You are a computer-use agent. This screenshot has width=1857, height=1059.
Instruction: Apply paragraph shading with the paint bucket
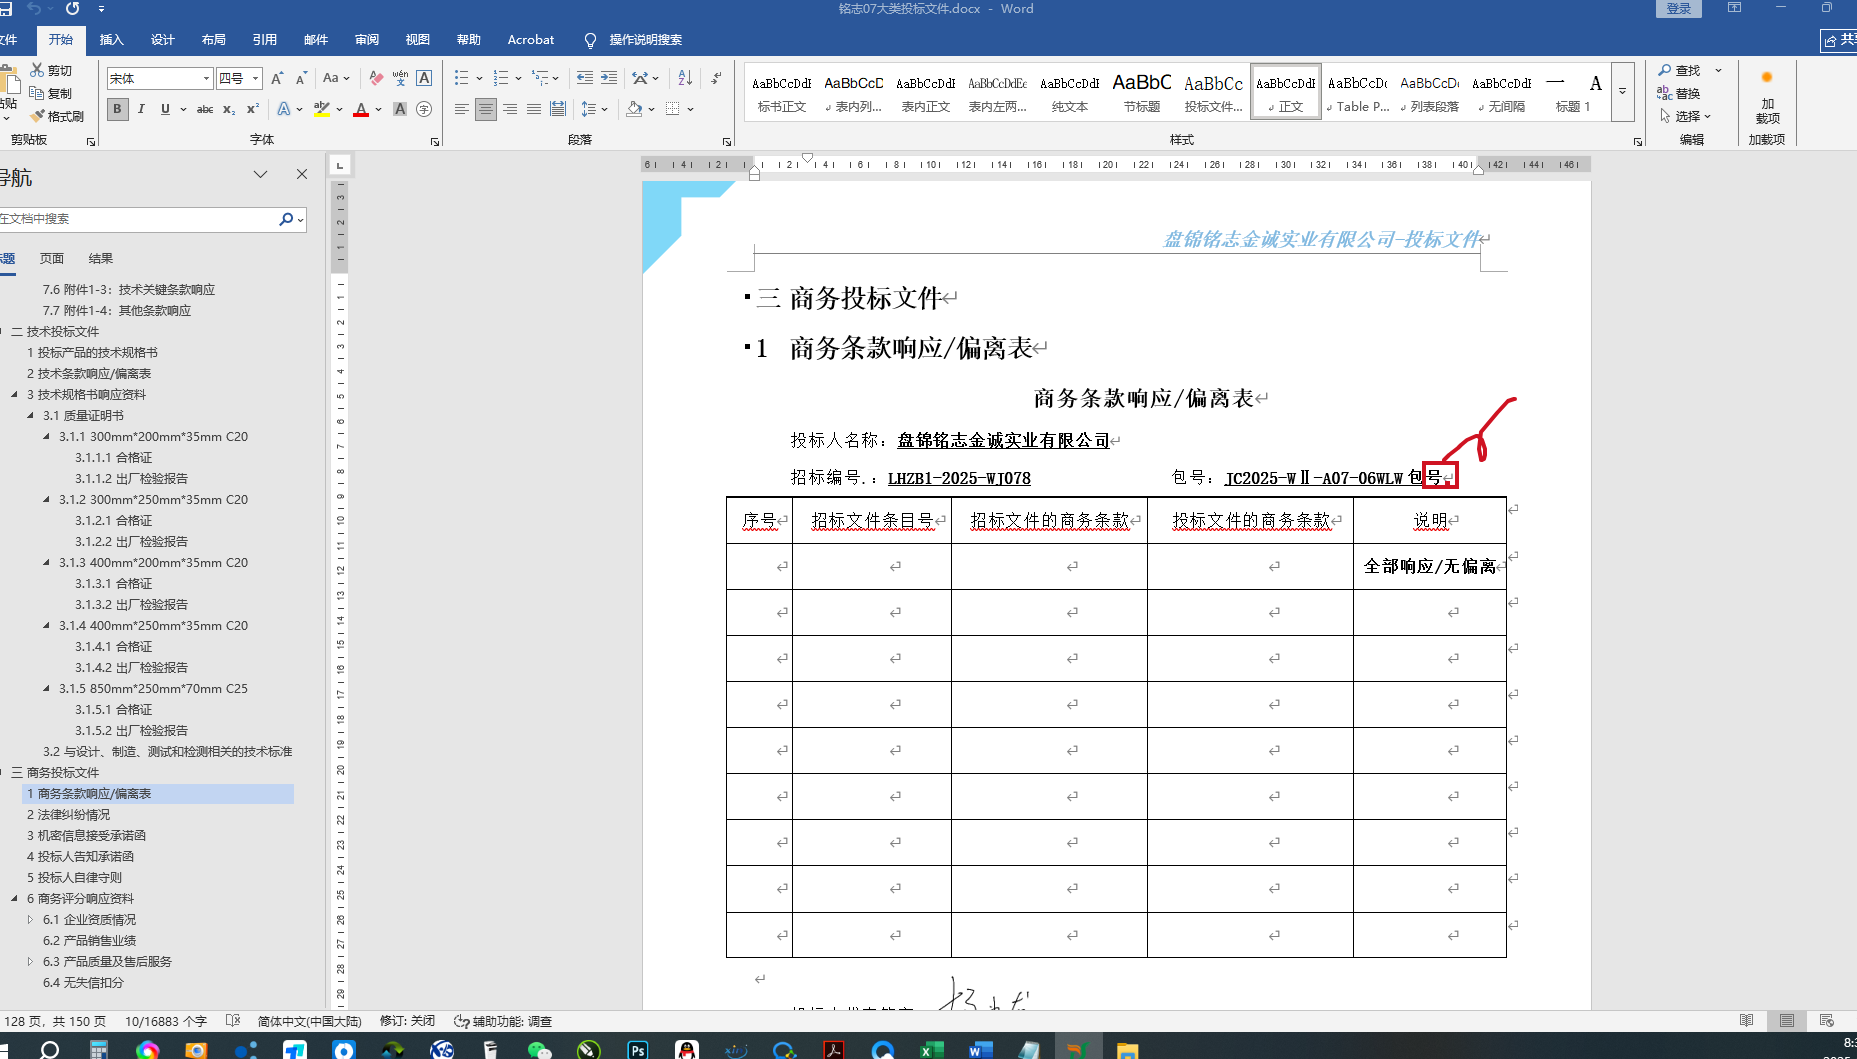pos(634,109)
